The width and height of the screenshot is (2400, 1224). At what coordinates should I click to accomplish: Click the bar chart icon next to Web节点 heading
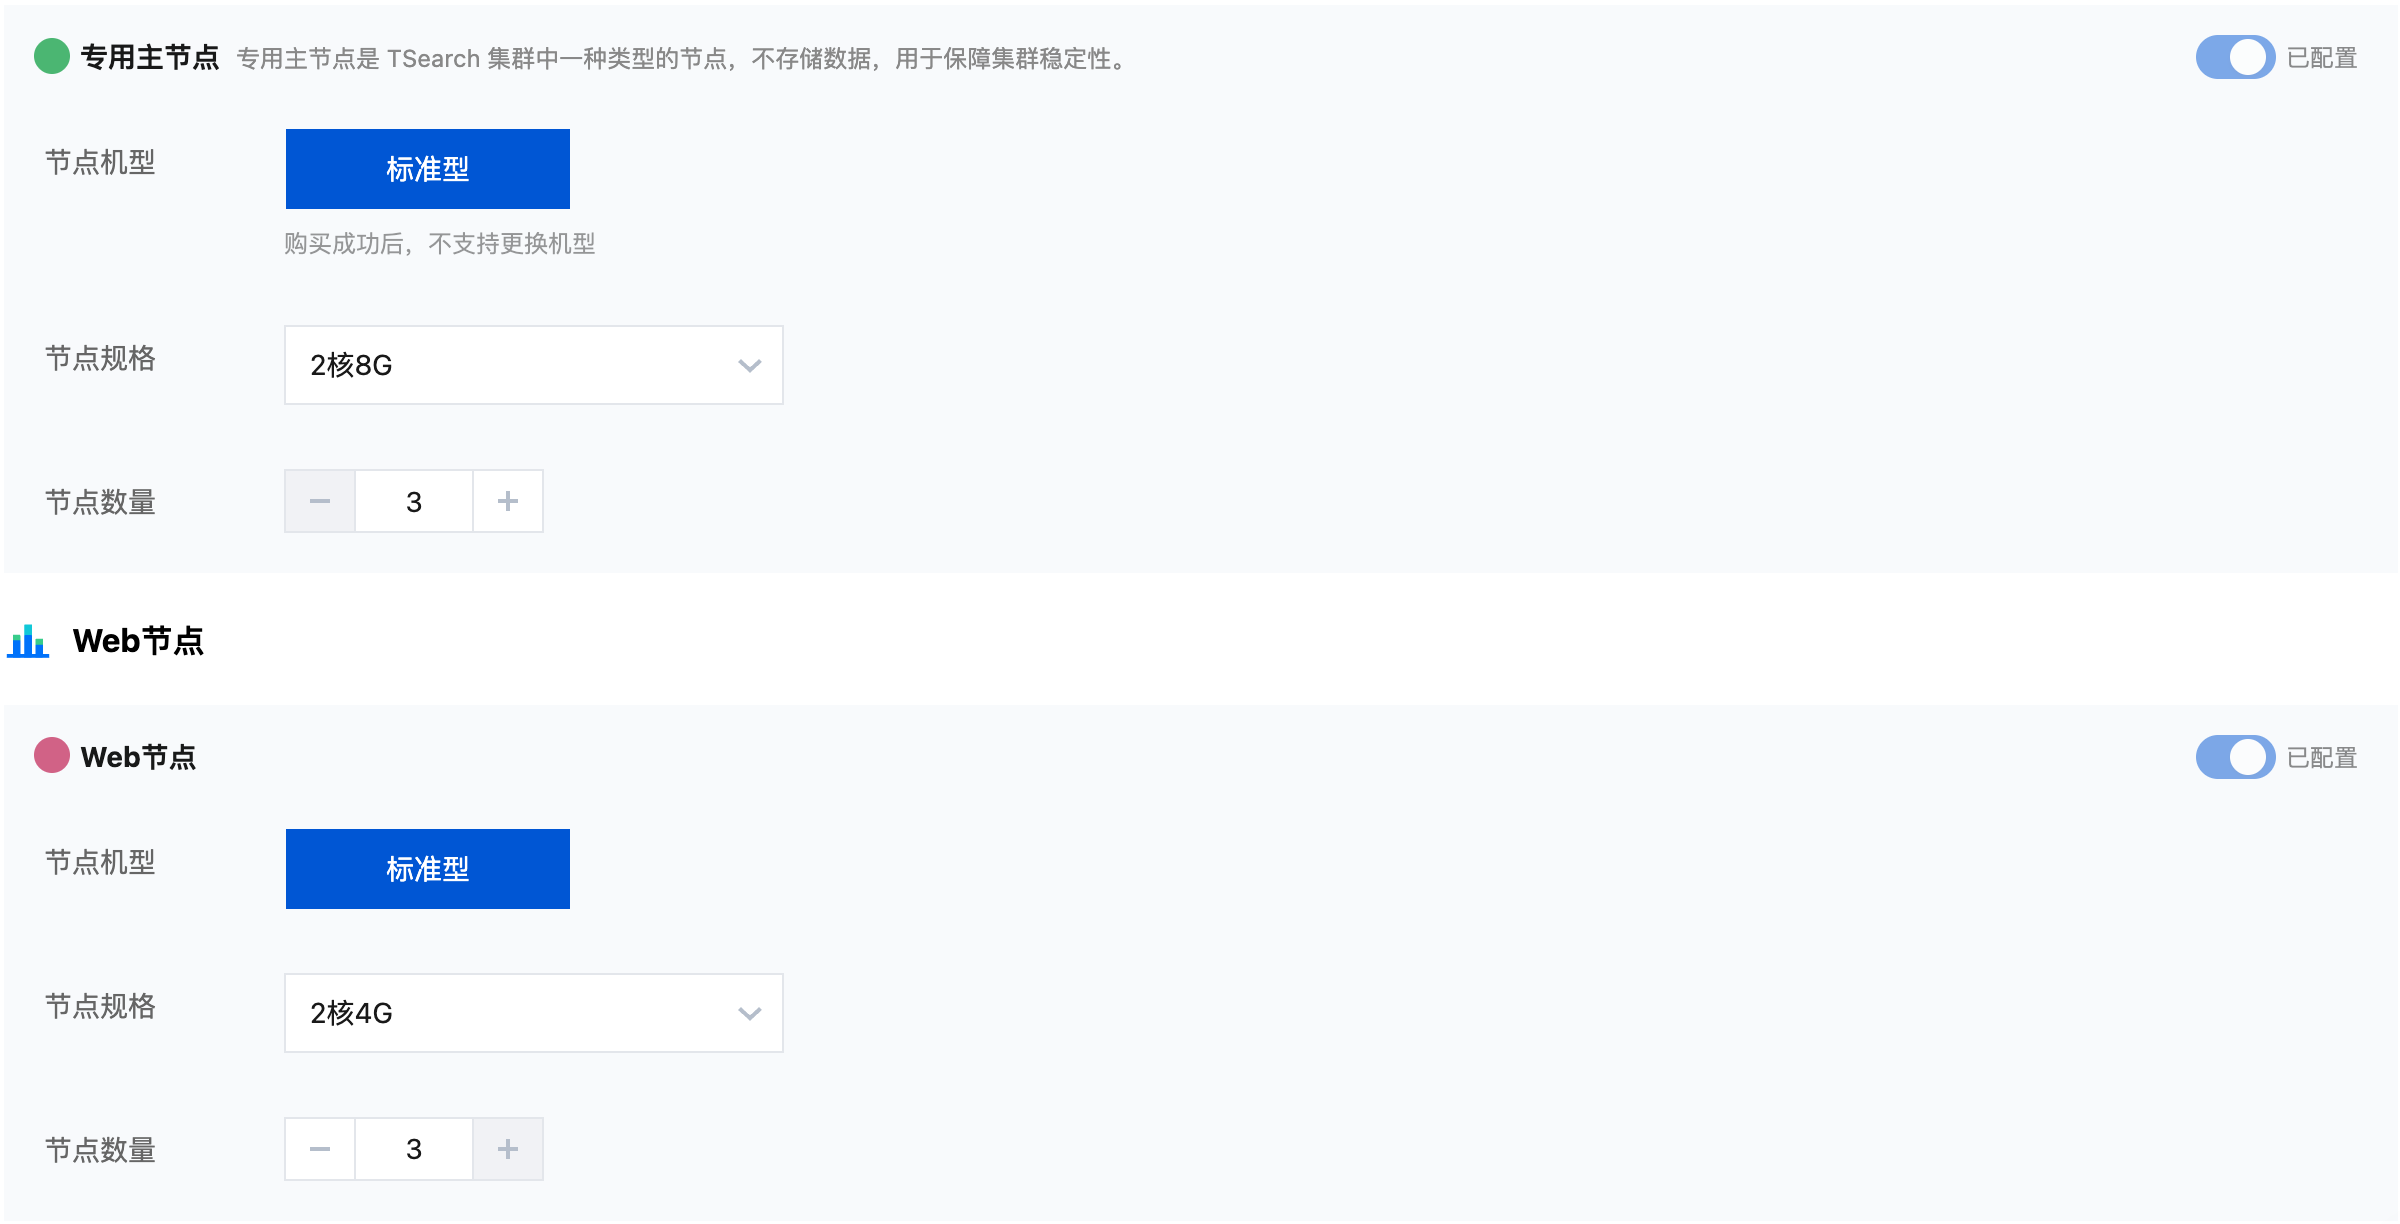pyautogui.click(x=28, y=641)
